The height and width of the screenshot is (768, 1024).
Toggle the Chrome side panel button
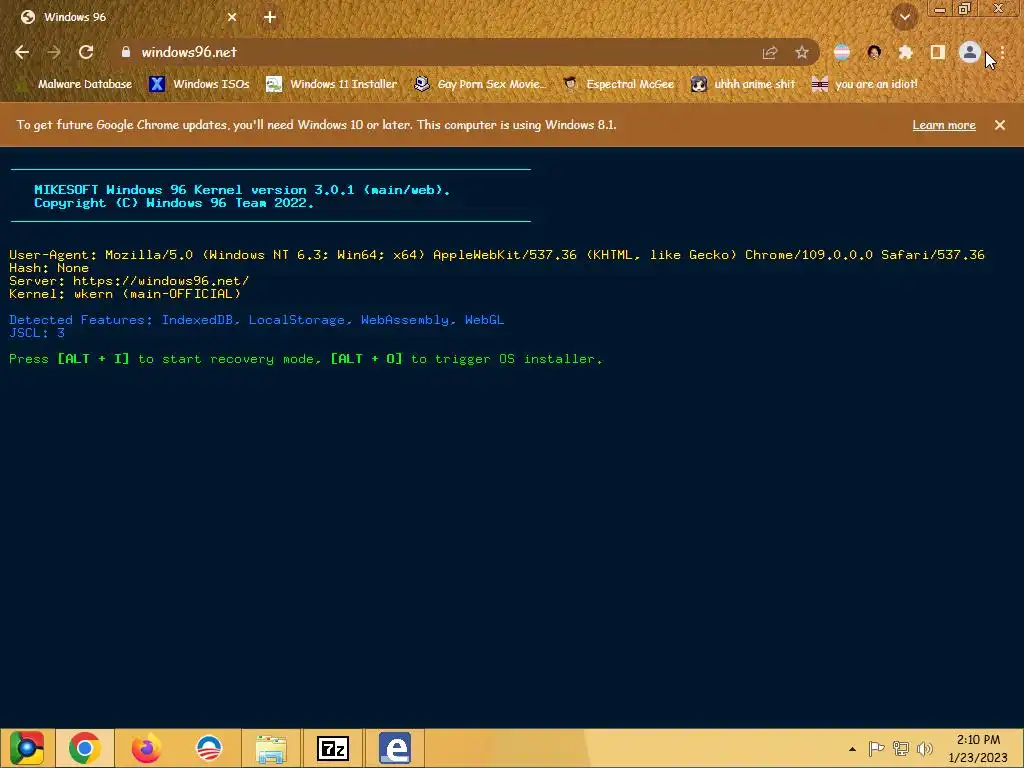938,52
